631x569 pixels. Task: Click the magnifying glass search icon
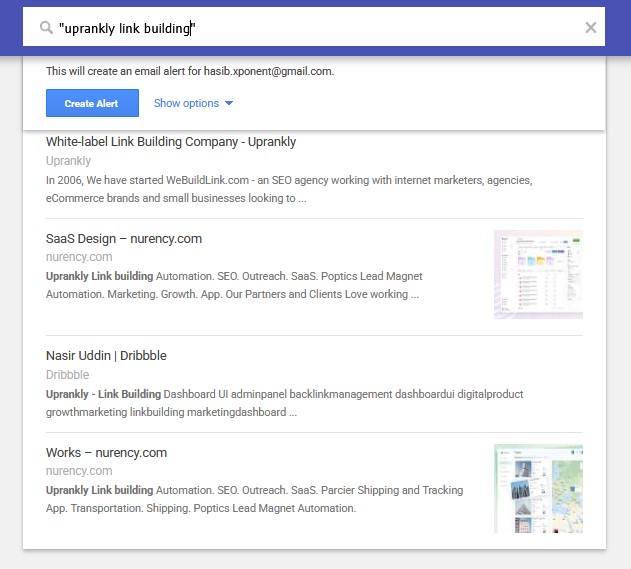tap(46, 28)
